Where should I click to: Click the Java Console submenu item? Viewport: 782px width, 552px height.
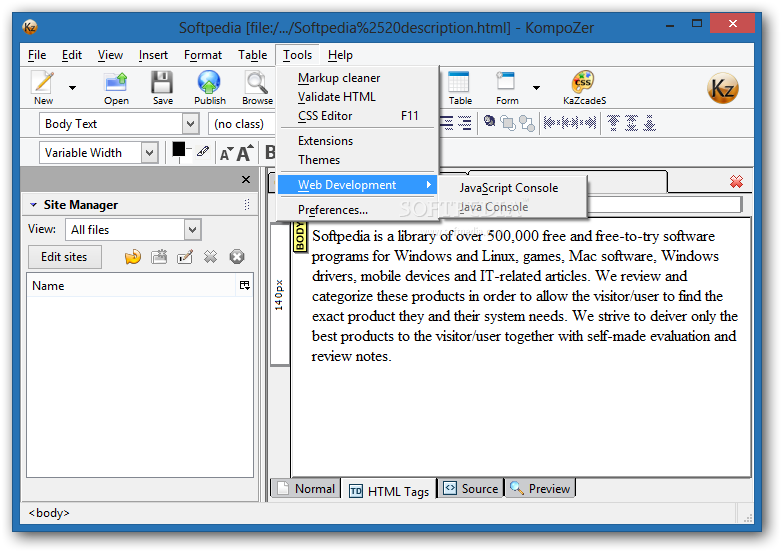[x=512, y=207]
